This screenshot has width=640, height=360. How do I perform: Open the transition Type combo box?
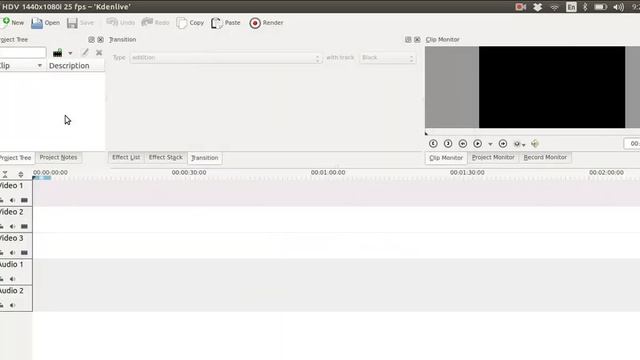coord(226,58)
